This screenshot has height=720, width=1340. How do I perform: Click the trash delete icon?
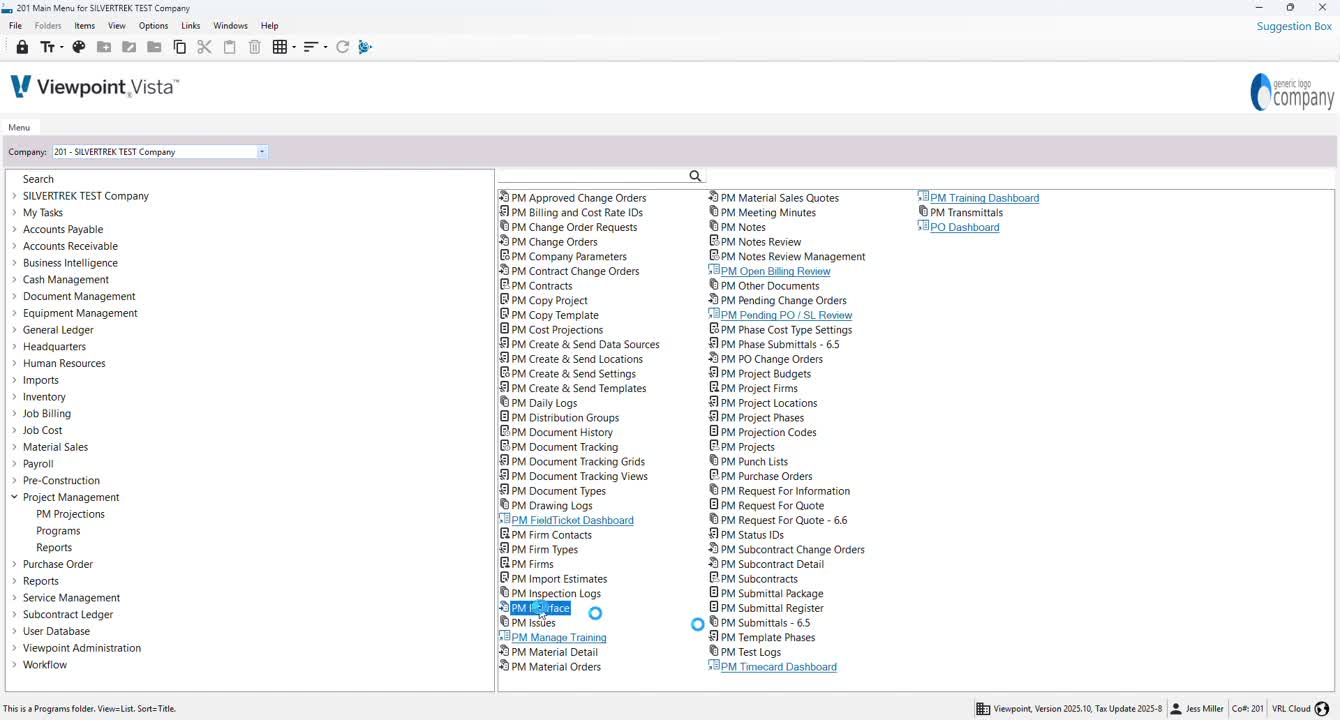pos(255,47)
